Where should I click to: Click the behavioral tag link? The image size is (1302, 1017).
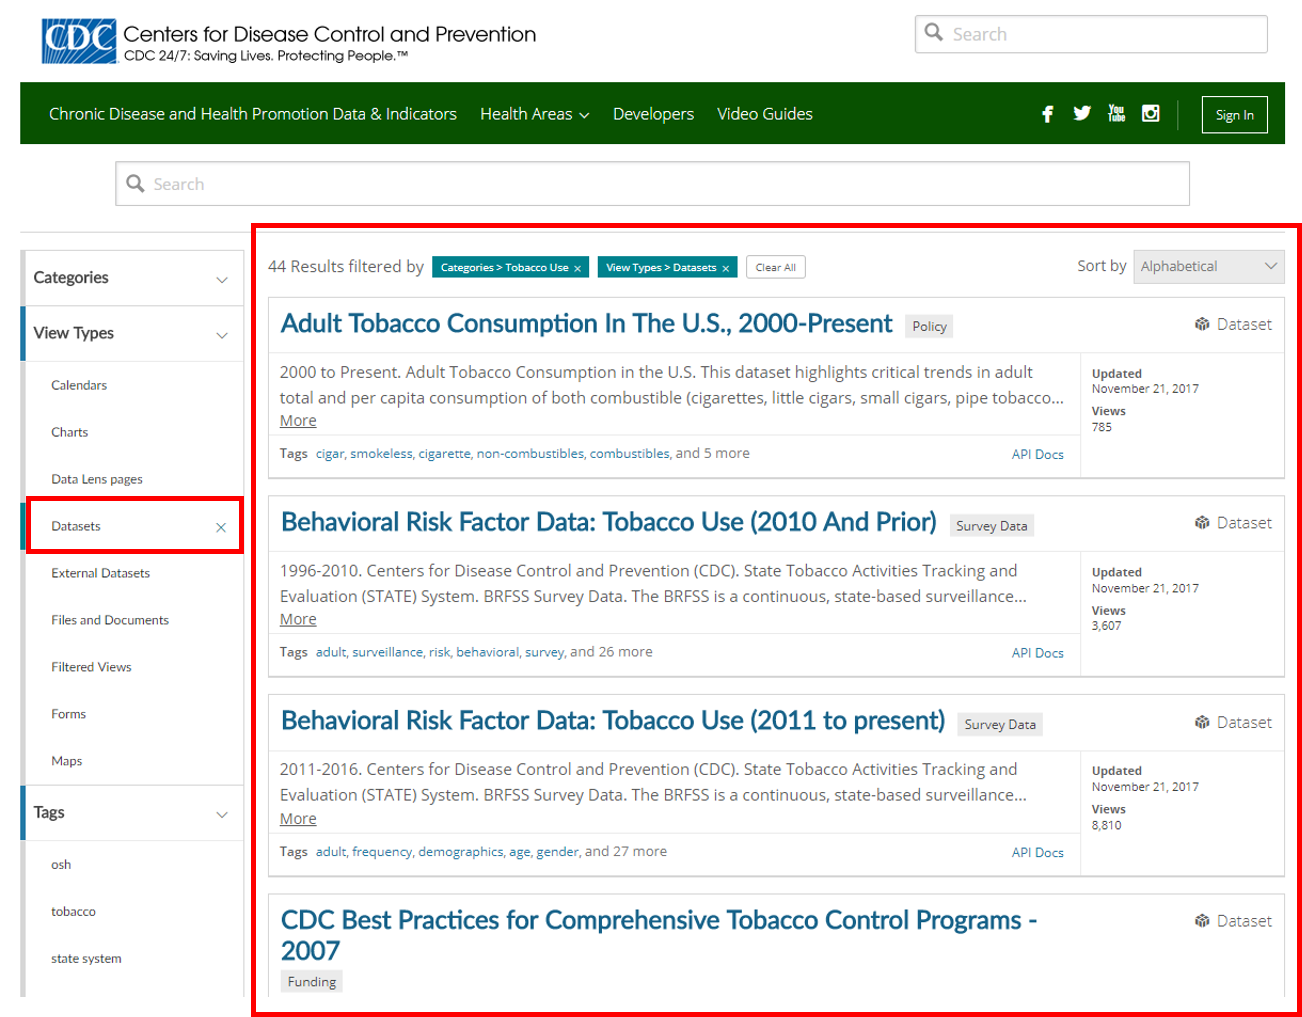point(487,652)
